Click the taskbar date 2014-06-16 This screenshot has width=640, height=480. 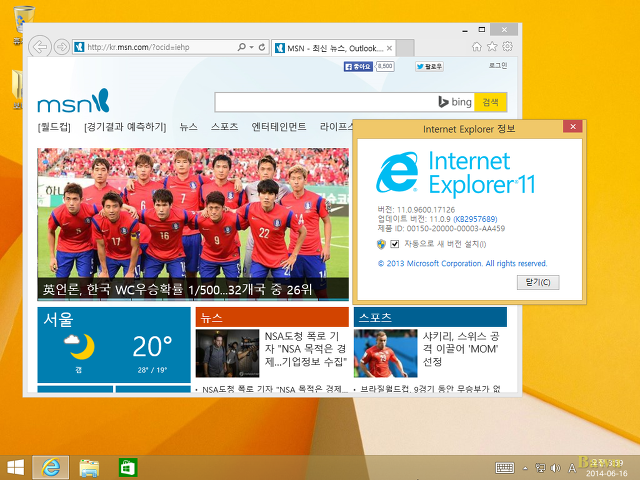607,473
